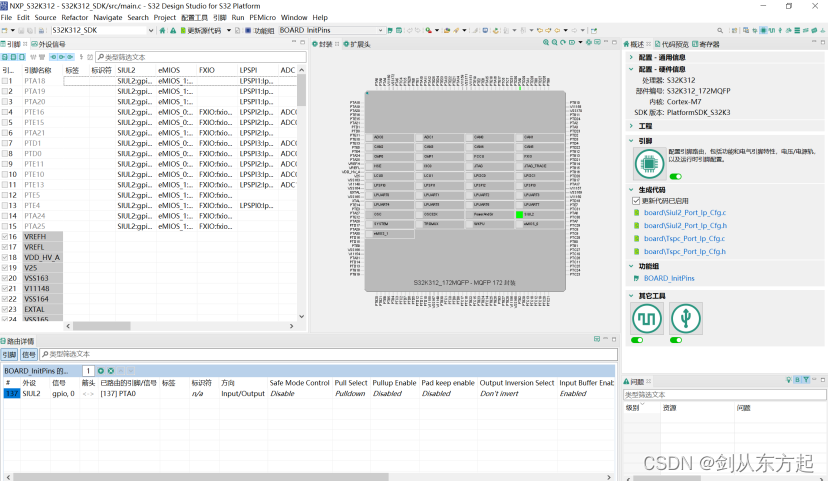This screenshot has width=829, height=482.
Task: Select the green SIUL2 peripheral block on chip
Action: (x=539, y=215)
